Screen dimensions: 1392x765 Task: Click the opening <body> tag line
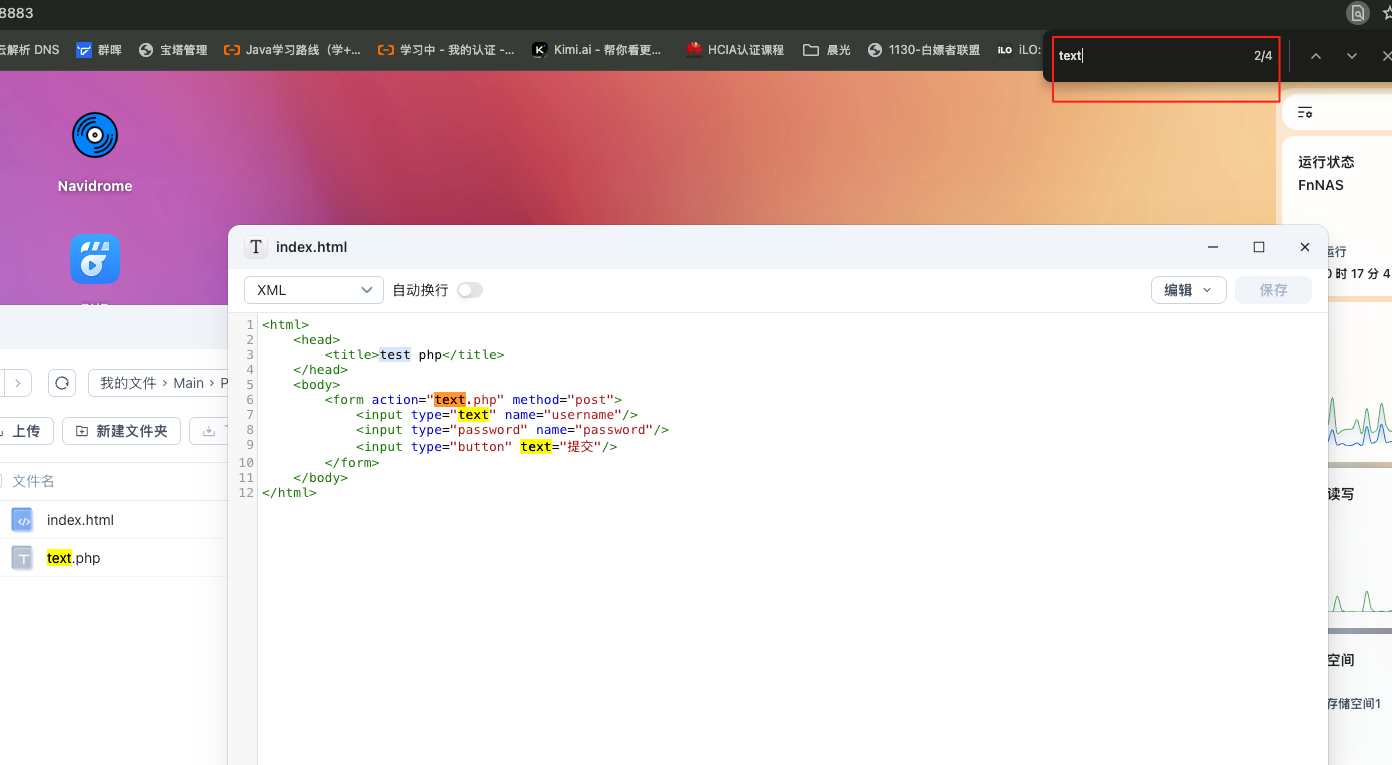317,385
